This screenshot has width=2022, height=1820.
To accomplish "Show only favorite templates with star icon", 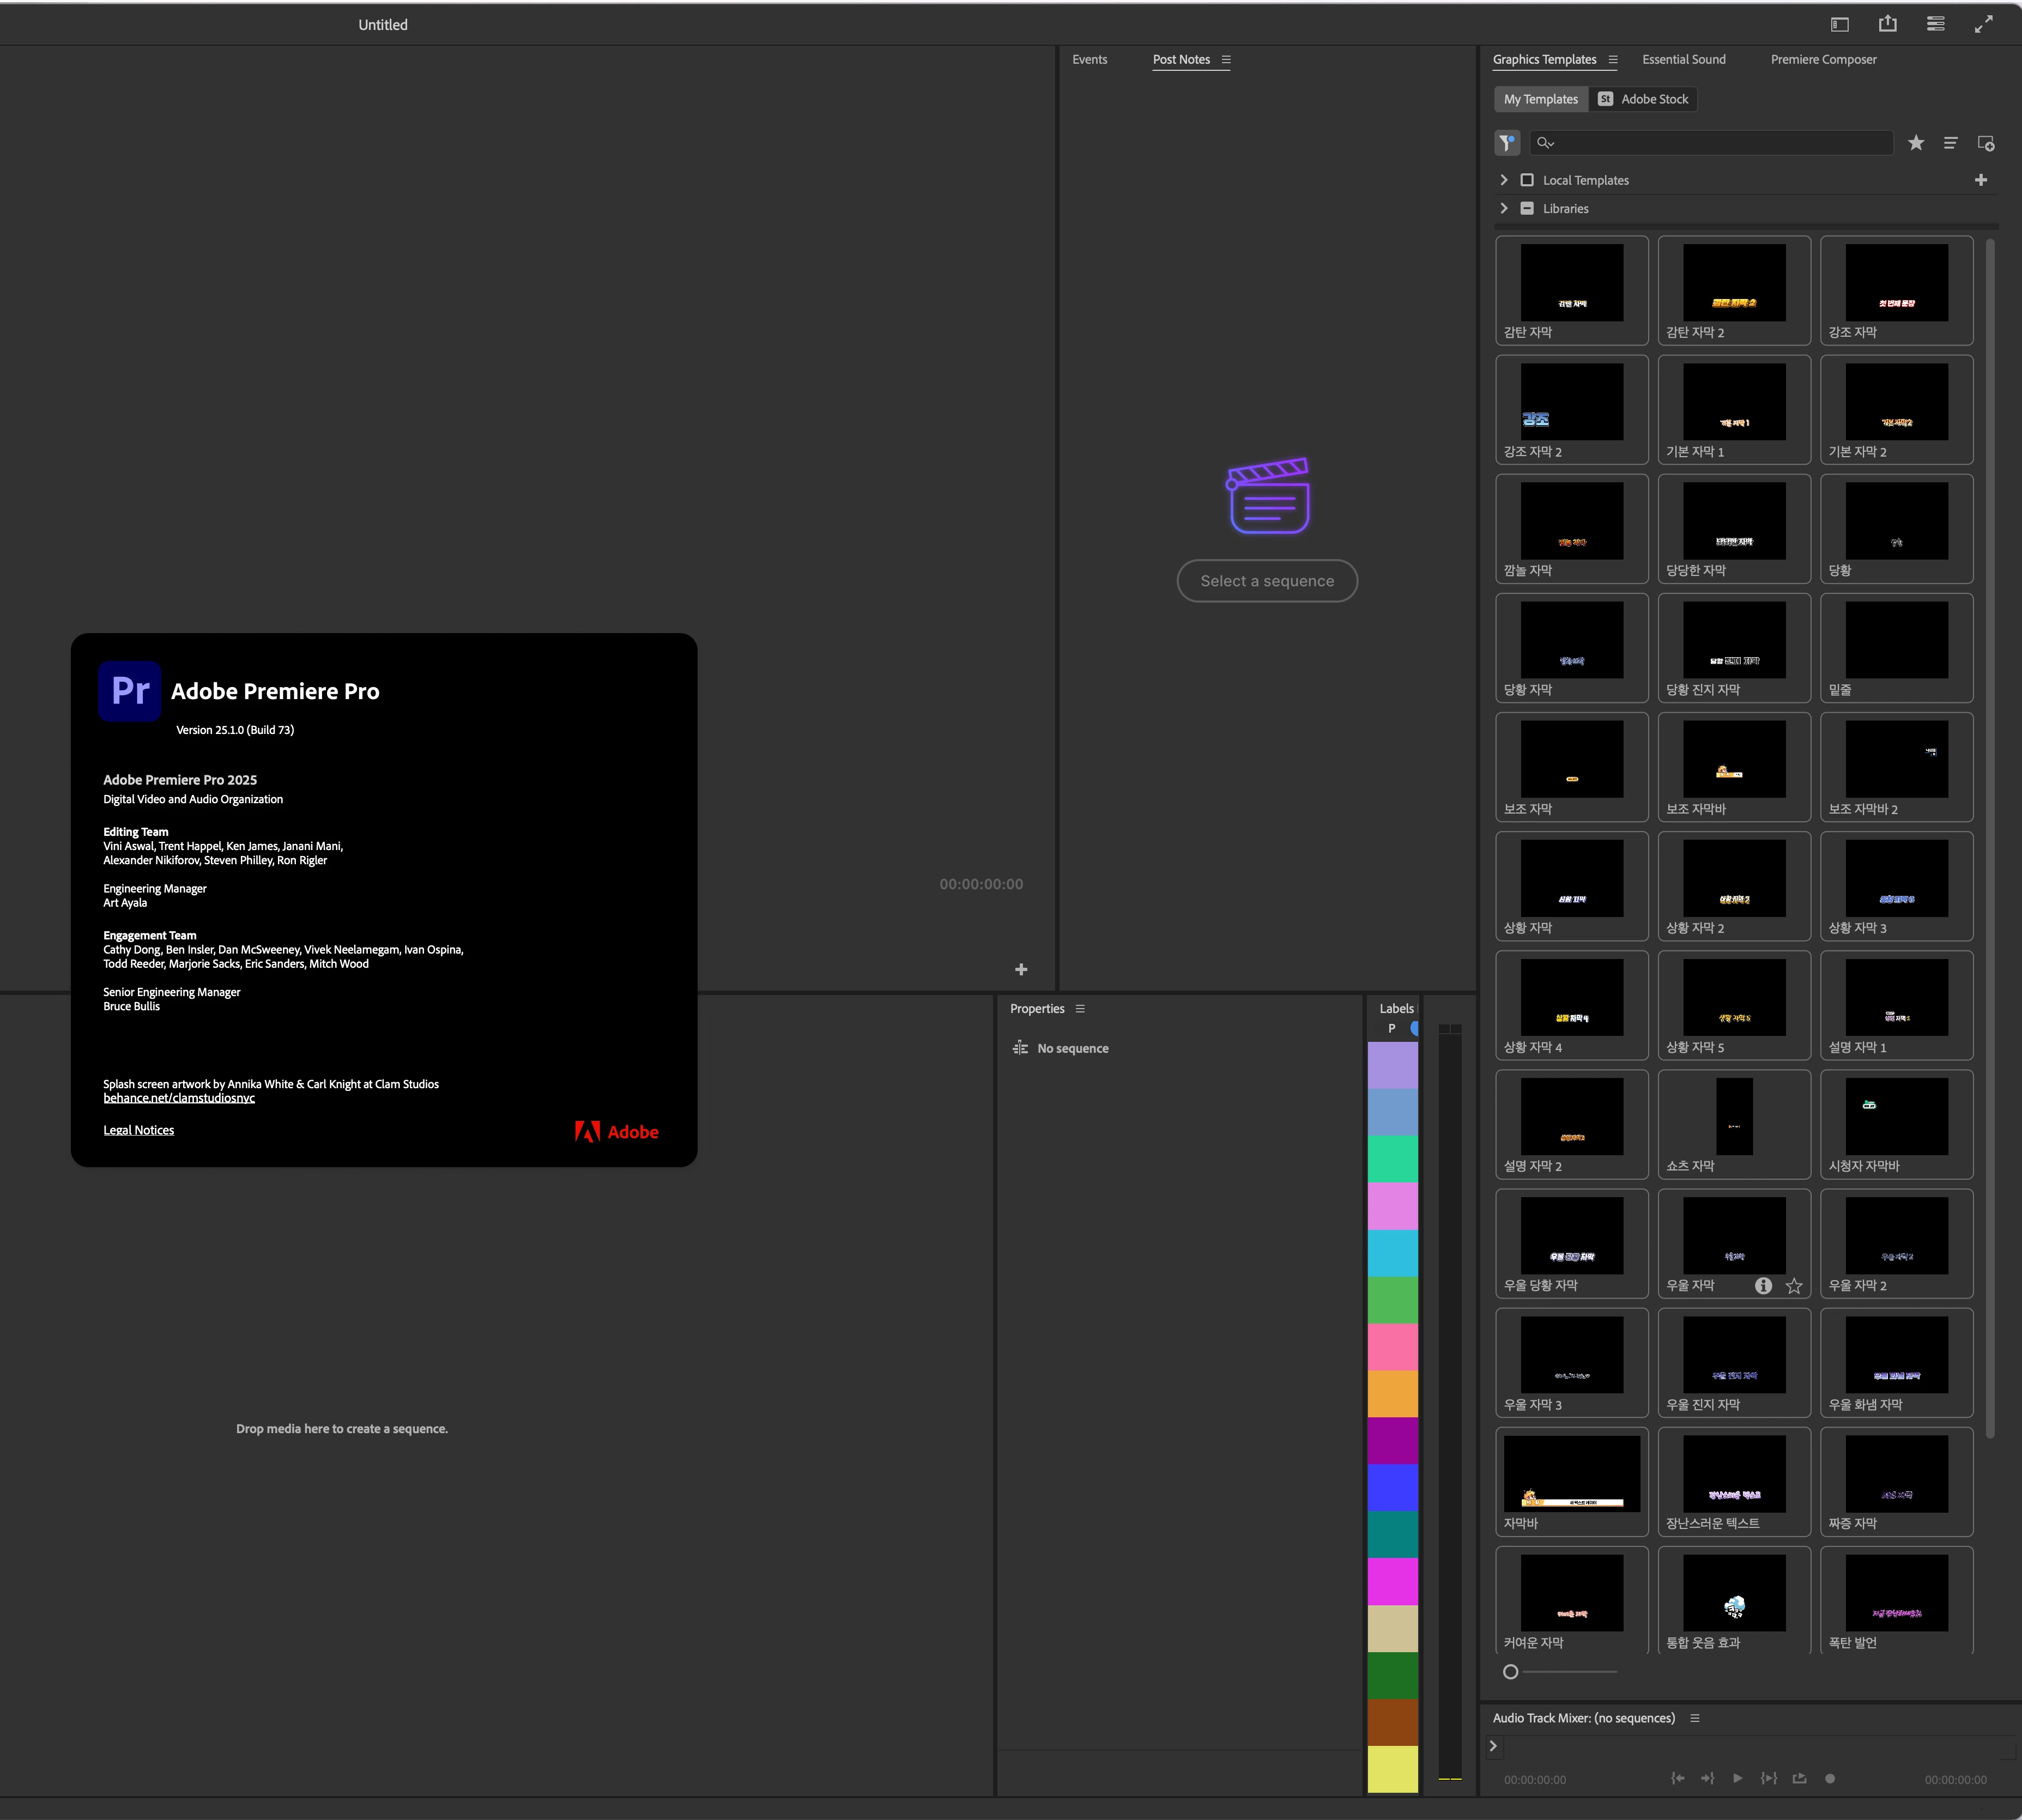I will (x=1915, y=143).
